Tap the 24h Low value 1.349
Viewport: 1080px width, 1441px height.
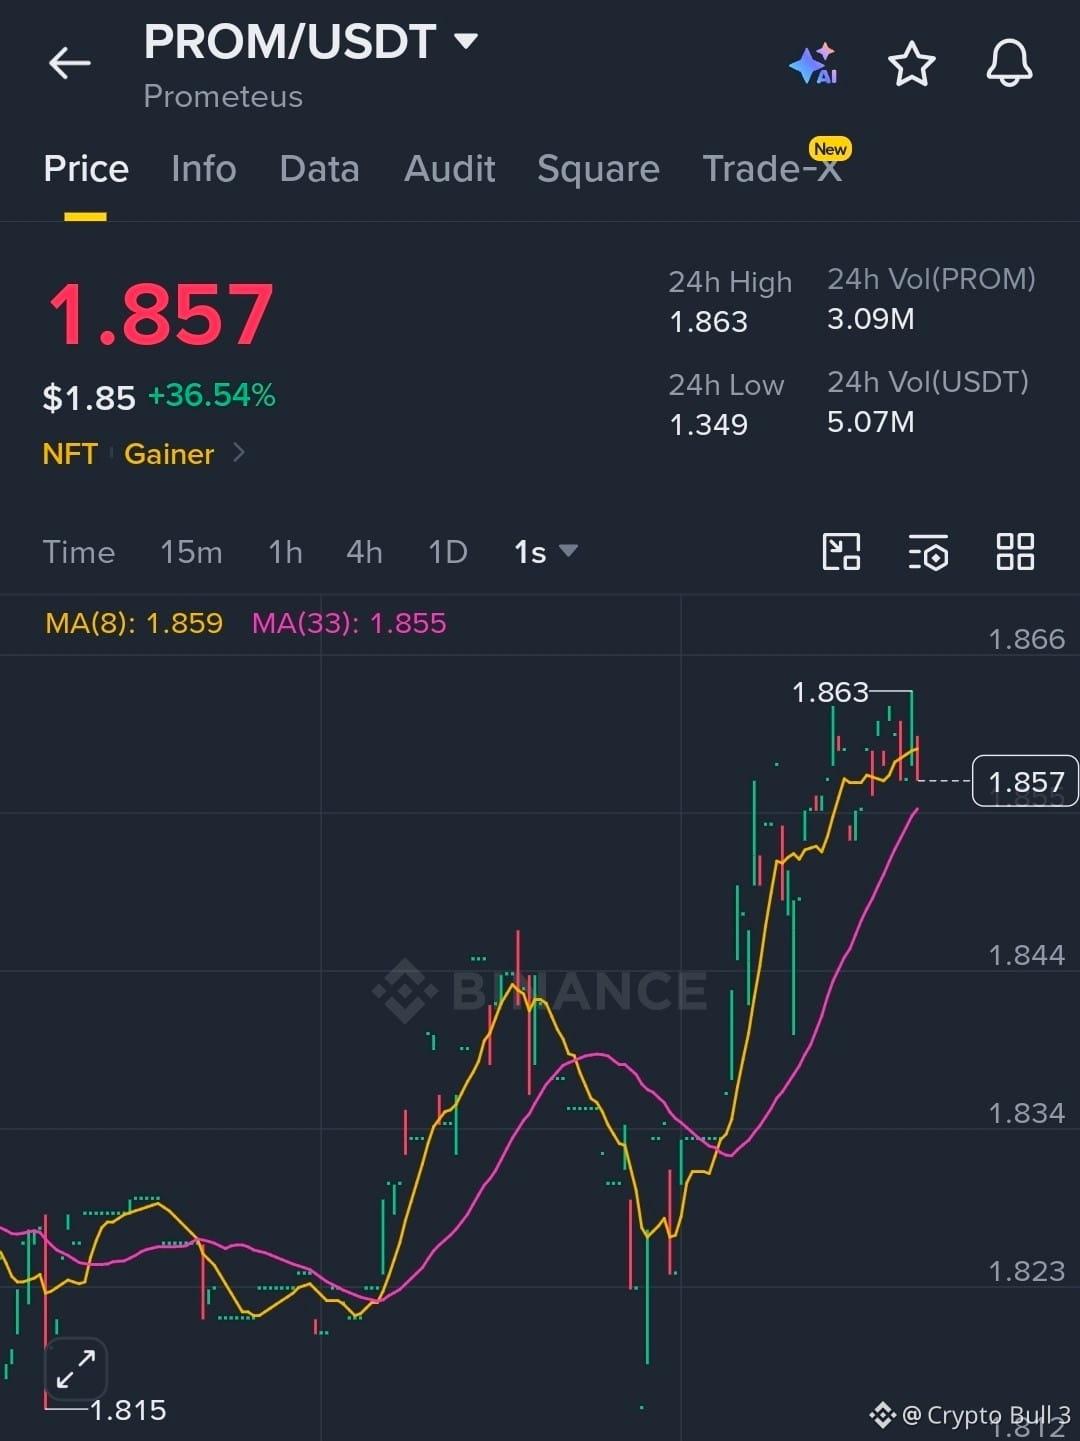(x=708, y=425)
